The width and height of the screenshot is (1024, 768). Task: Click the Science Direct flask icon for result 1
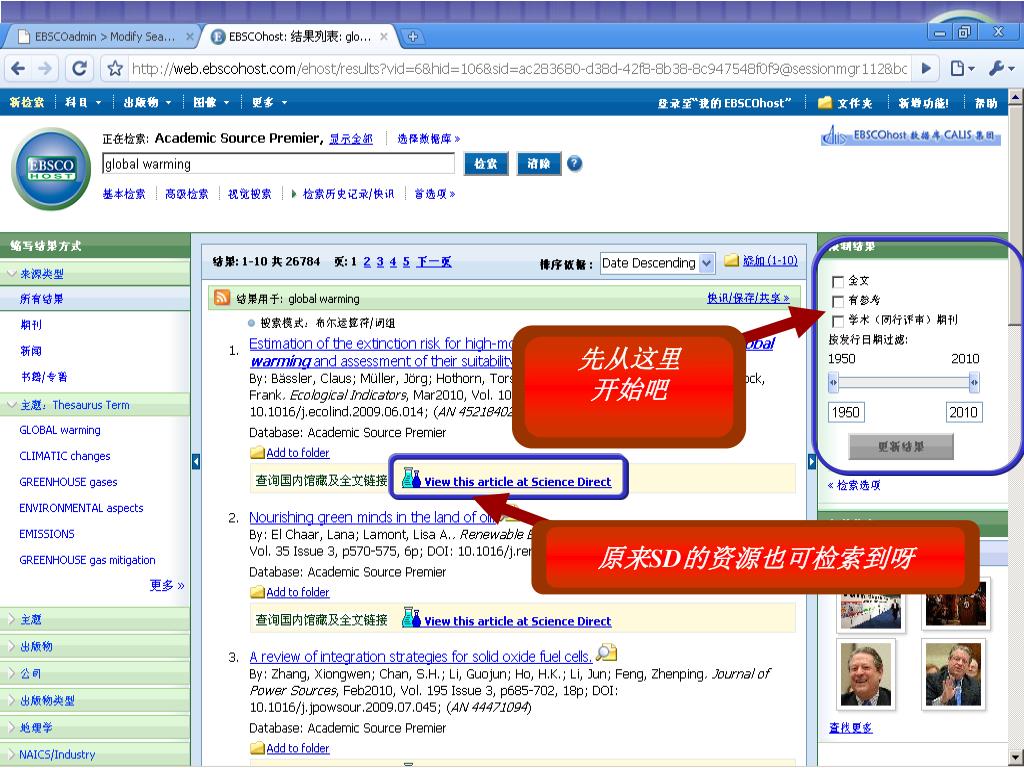coord(411,478)
